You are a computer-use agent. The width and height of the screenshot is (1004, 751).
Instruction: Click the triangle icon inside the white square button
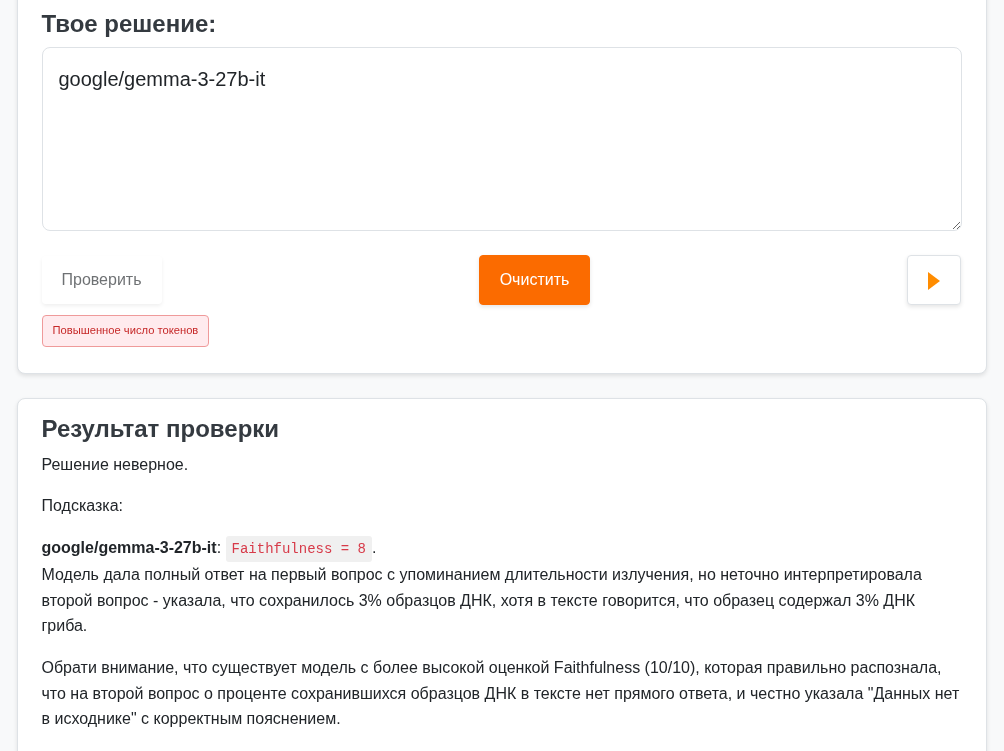point(933,279)
